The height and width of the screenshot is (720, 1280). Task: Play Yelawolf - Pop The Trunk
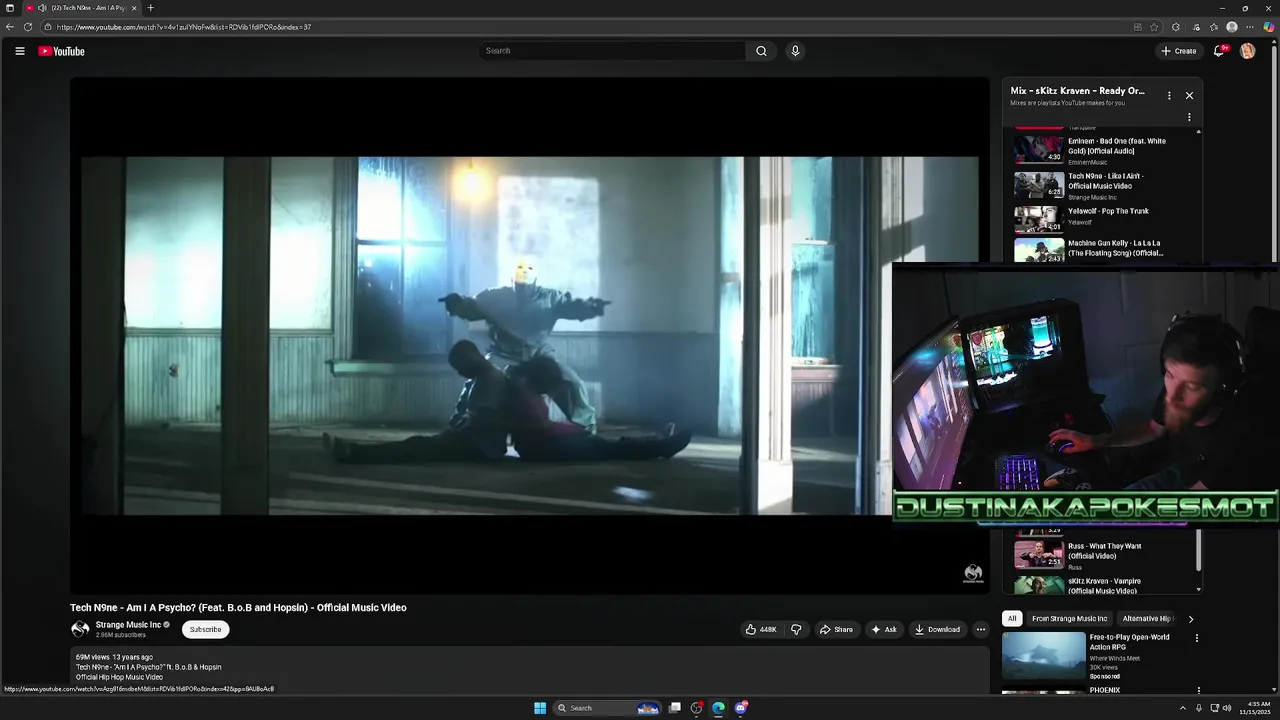coord(1108,211)
